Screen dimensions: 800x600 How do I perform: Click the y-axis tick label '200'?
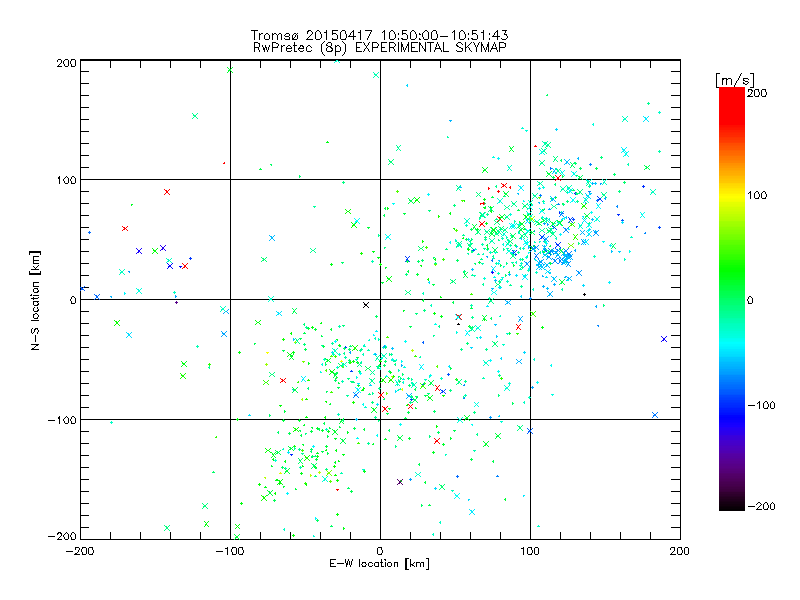pyautogui.click(x=66, y=63)
